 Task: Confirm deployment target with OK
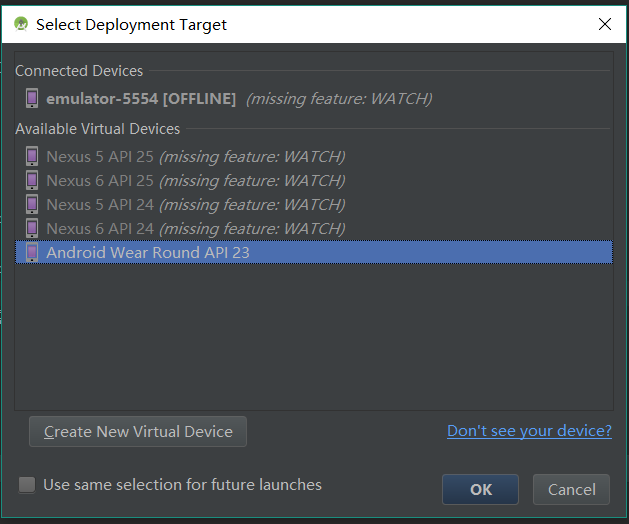pos(480,489)
